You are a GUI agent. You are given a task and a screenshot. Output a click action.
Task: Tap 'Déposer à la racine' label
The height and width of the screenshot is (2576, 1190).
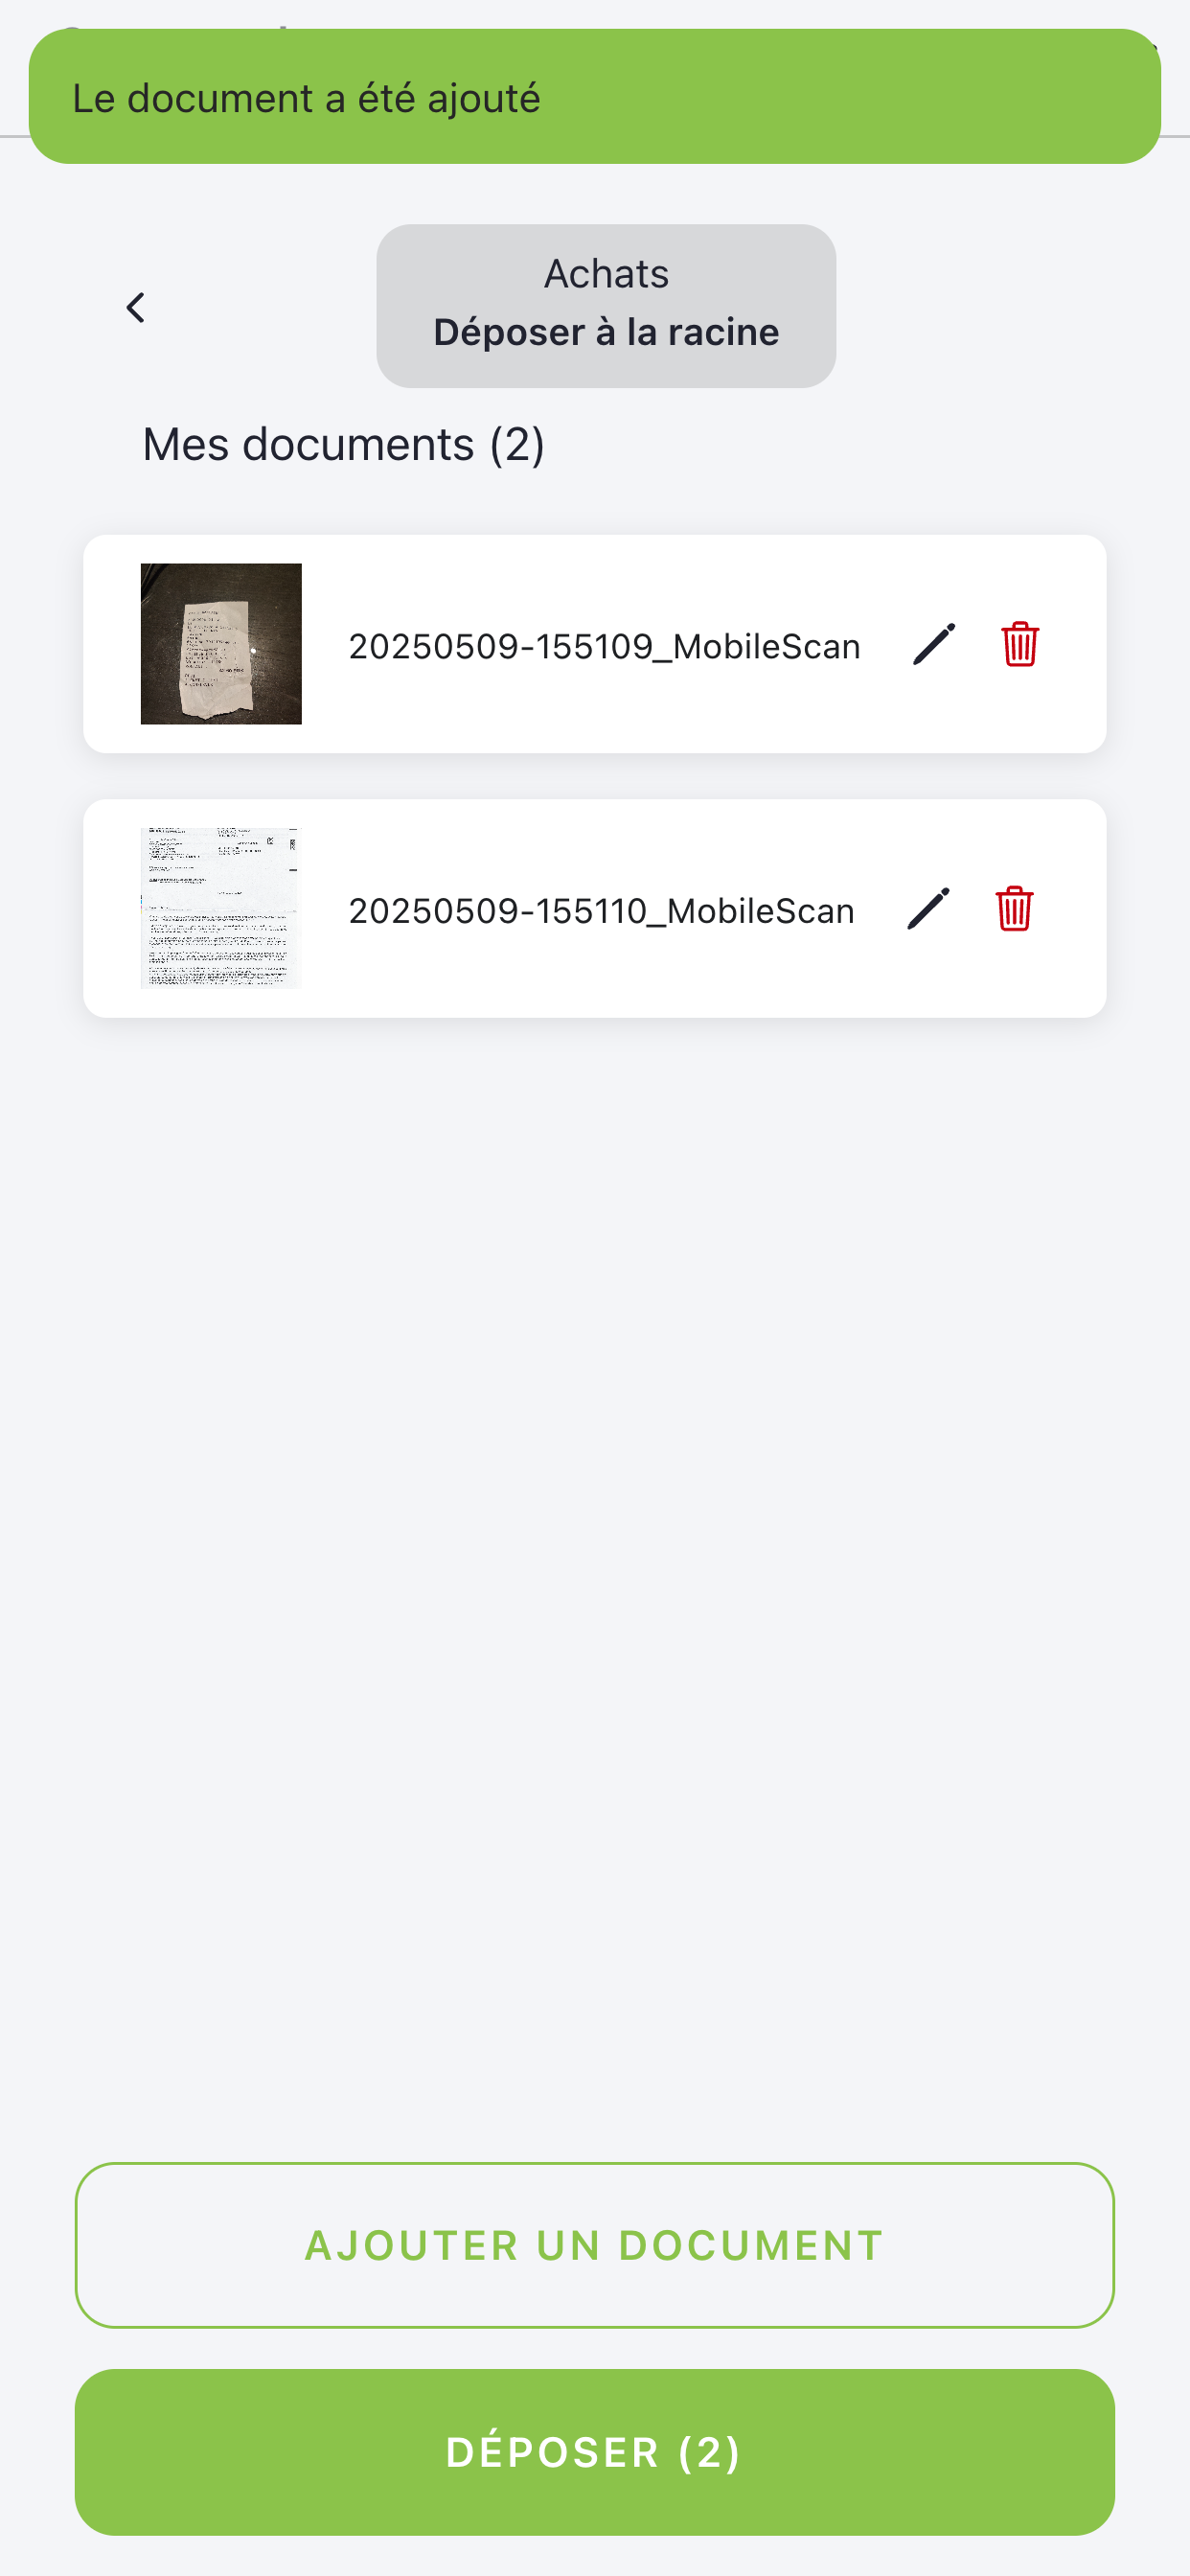[606, 332]
